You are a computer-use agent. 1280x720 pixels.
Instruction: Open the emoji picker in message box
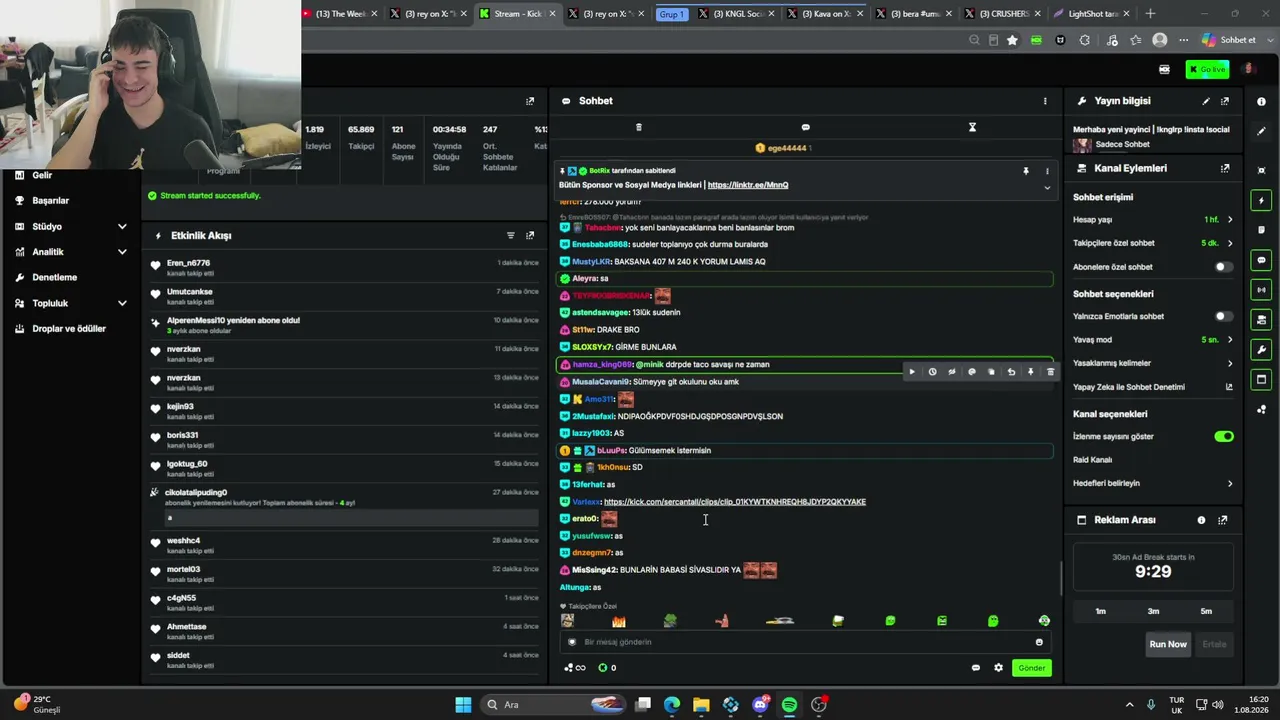1039,642
